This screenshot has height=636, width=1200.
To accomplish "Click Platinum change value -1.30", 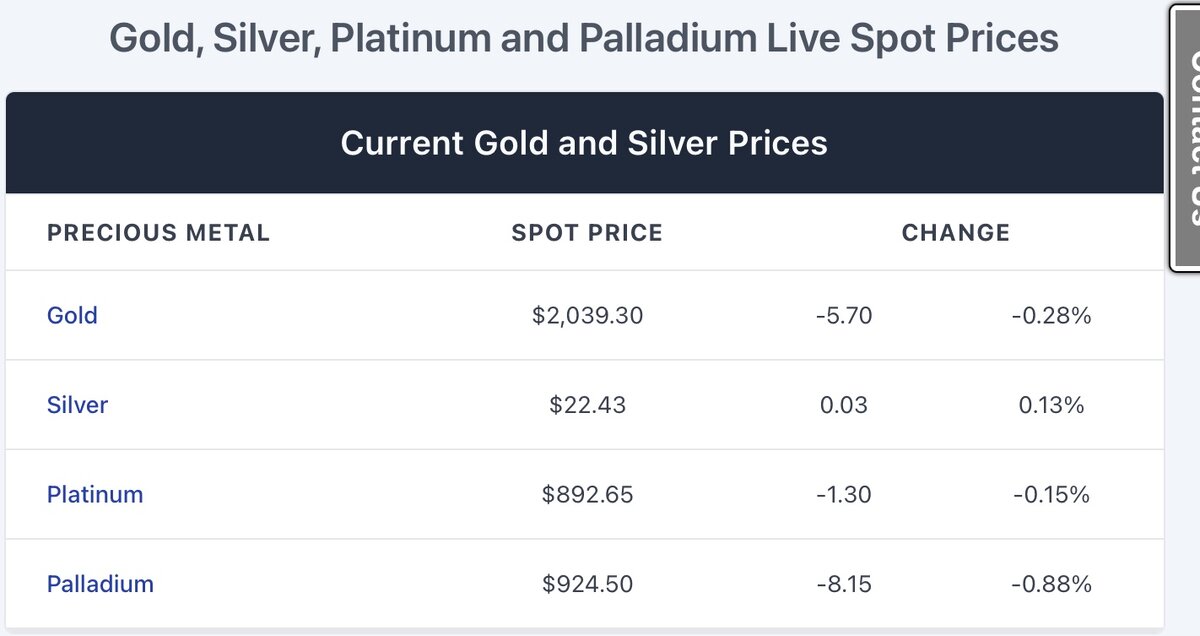I will point(843,494).
